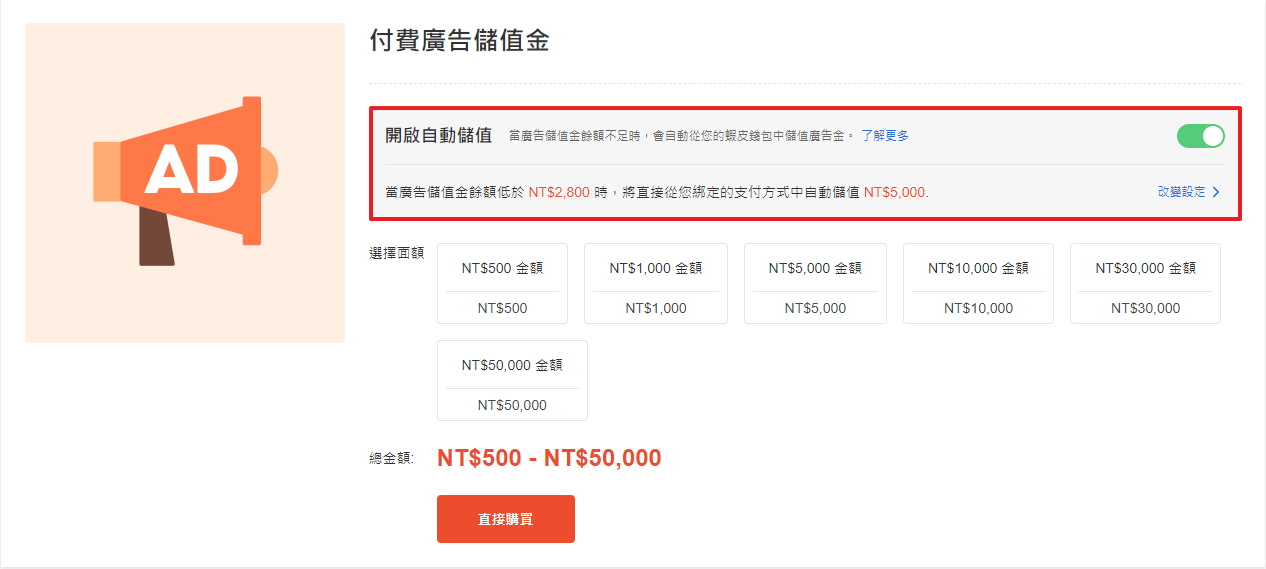The image size is (1266, 569).
Task: Click the NT$5,000 auto top-up amount text
Action: coord(895,192)
